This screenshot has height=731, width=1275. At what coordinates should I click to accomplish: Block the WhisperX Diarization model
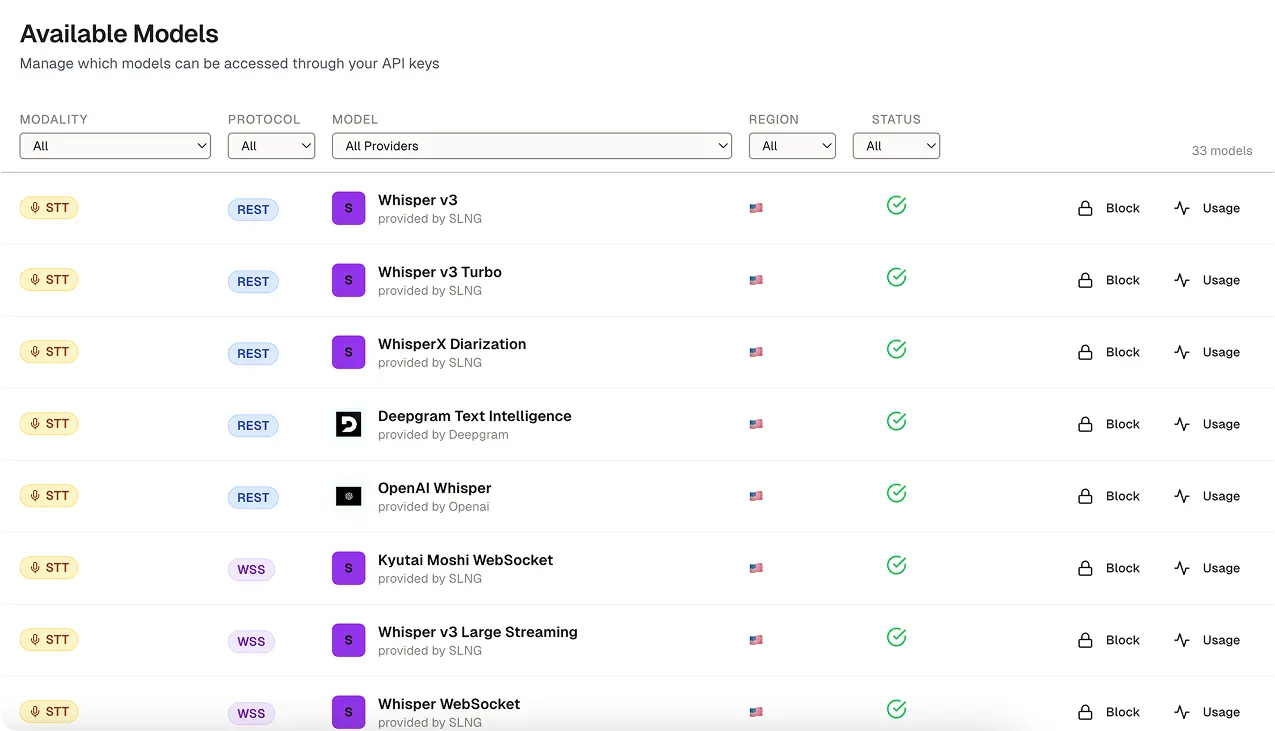pos(1109,352)
